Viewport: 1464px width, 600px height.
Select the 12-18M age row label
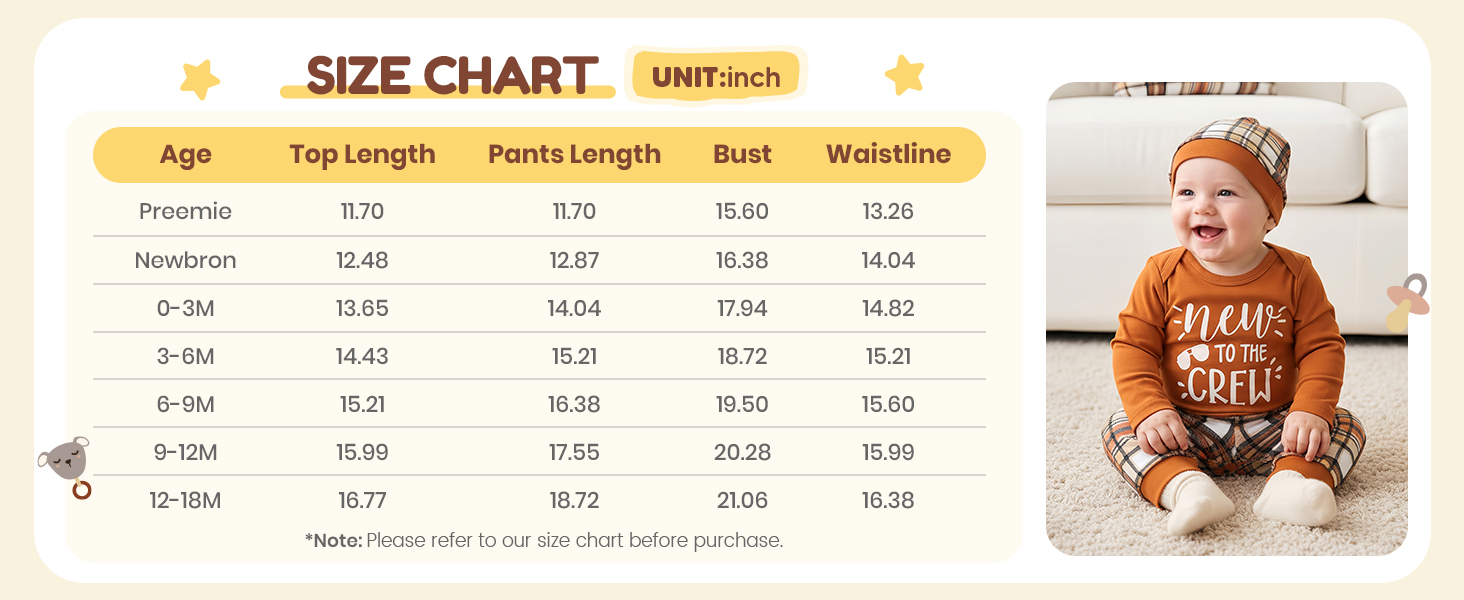tap(185, 500)
